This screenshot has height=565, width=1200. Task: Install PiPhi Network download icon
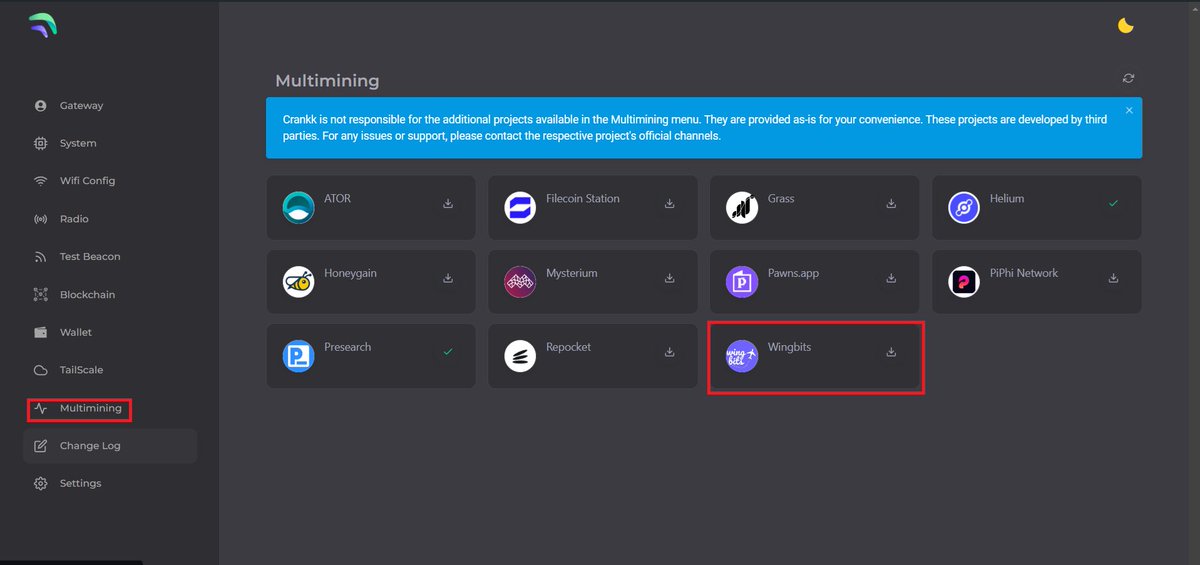tap(1113, 278)
